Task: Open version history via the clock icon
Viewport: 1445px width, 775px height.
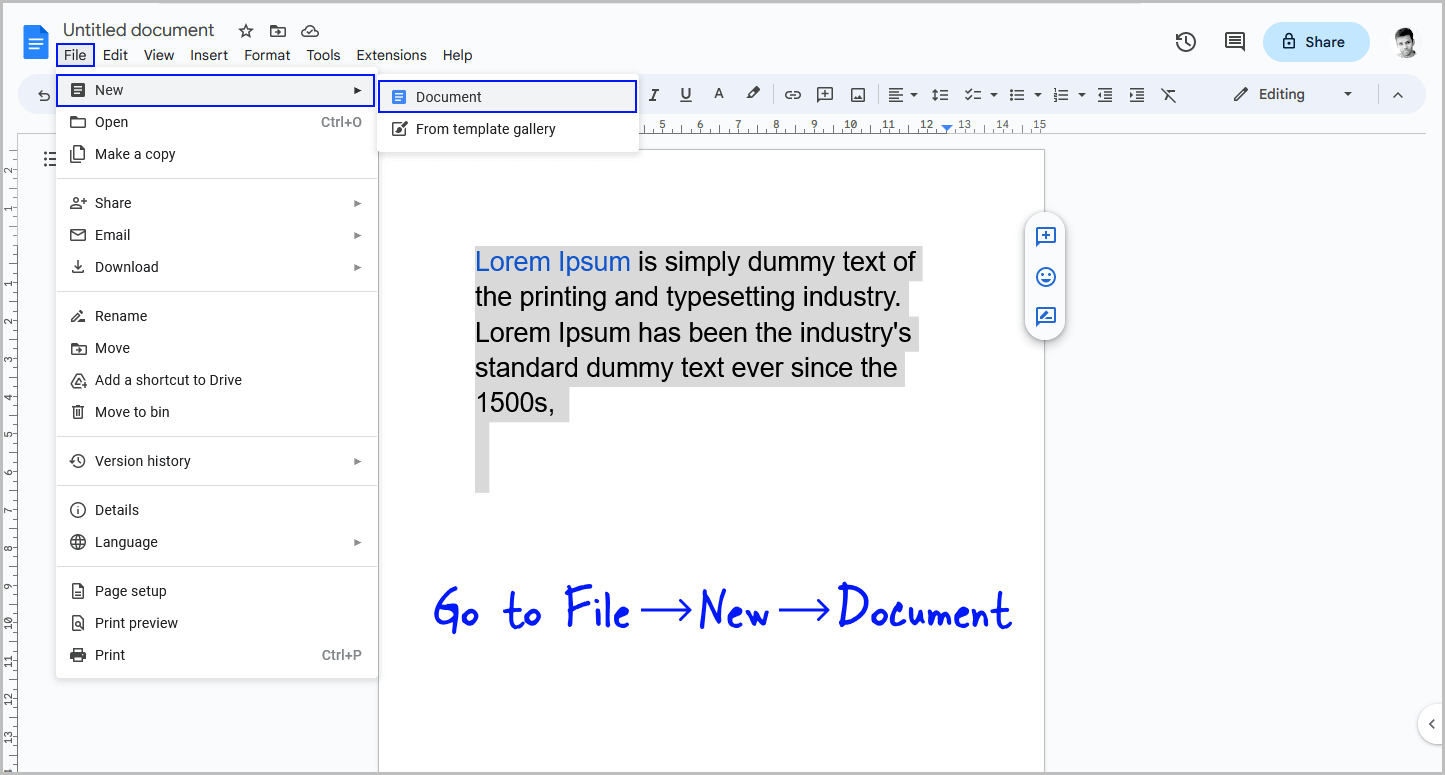Action: click(x=1186, y=42)
